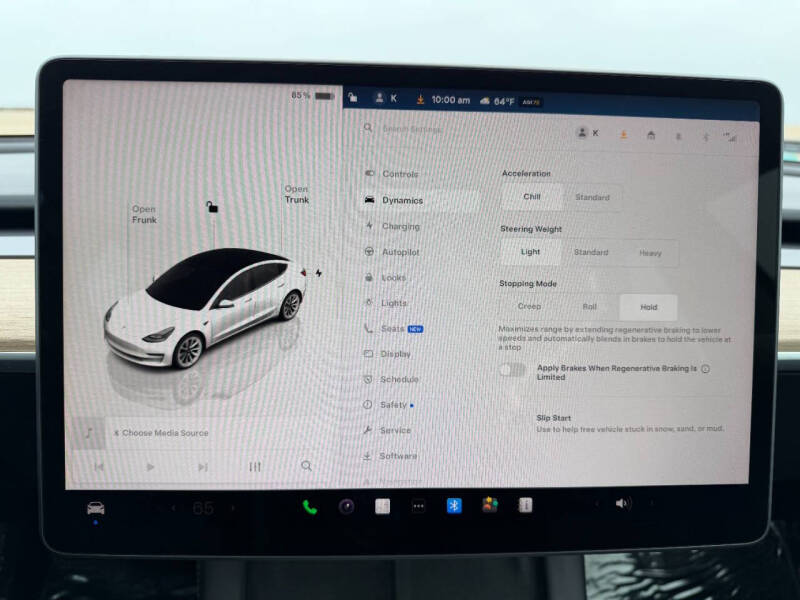
Task: Tap the music note icon in the media bar
Action: pos(89,433)
